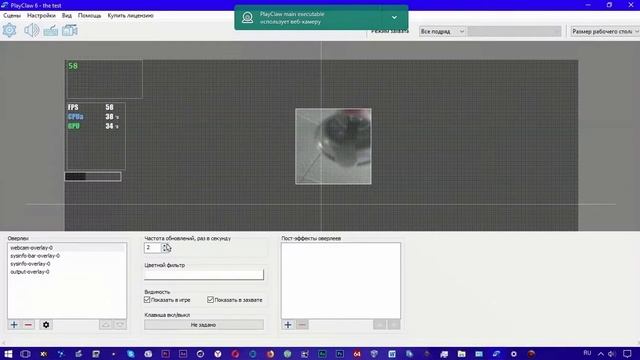Show hidden system tray icons
The height and width of the screenshot is (360, 640).
click(601, 354)
